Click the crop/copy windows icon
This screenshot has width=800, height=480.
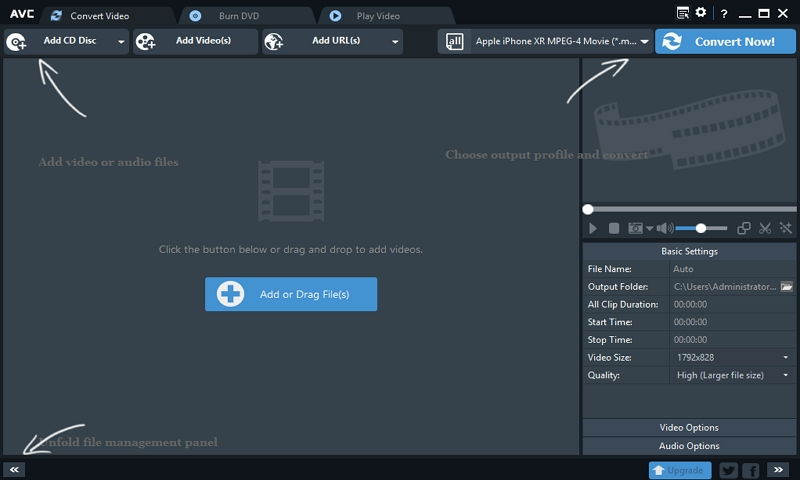point(744,228)
